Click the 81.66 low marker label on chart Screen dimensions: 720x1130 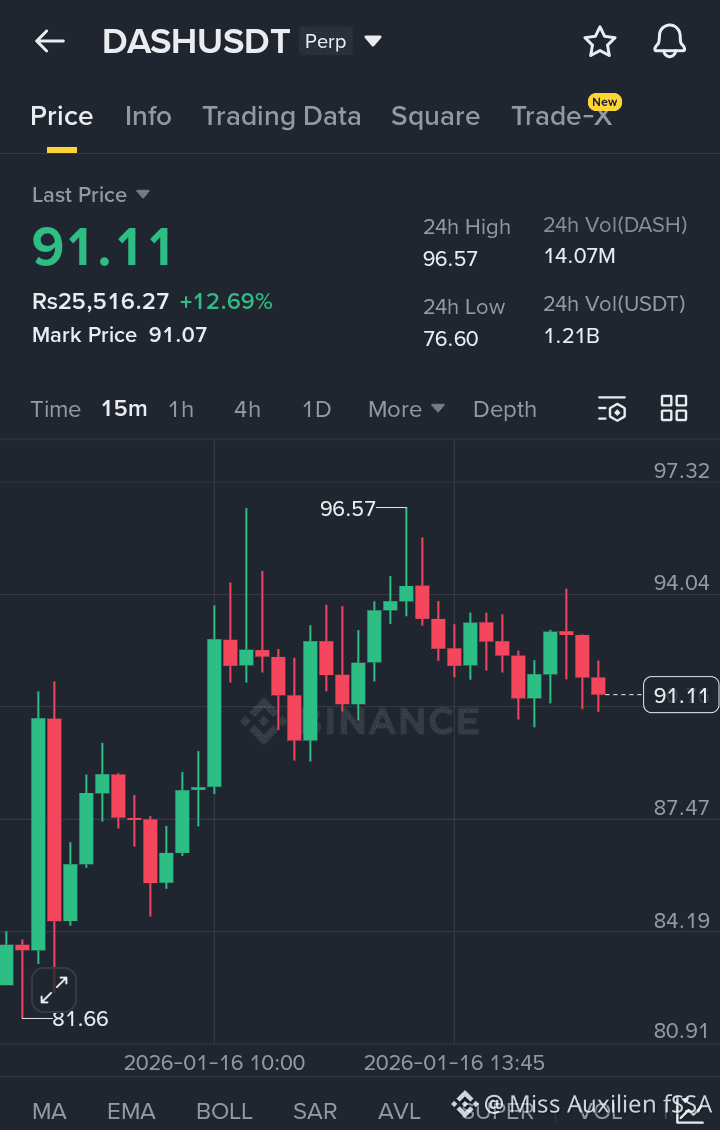[80, 1018]
